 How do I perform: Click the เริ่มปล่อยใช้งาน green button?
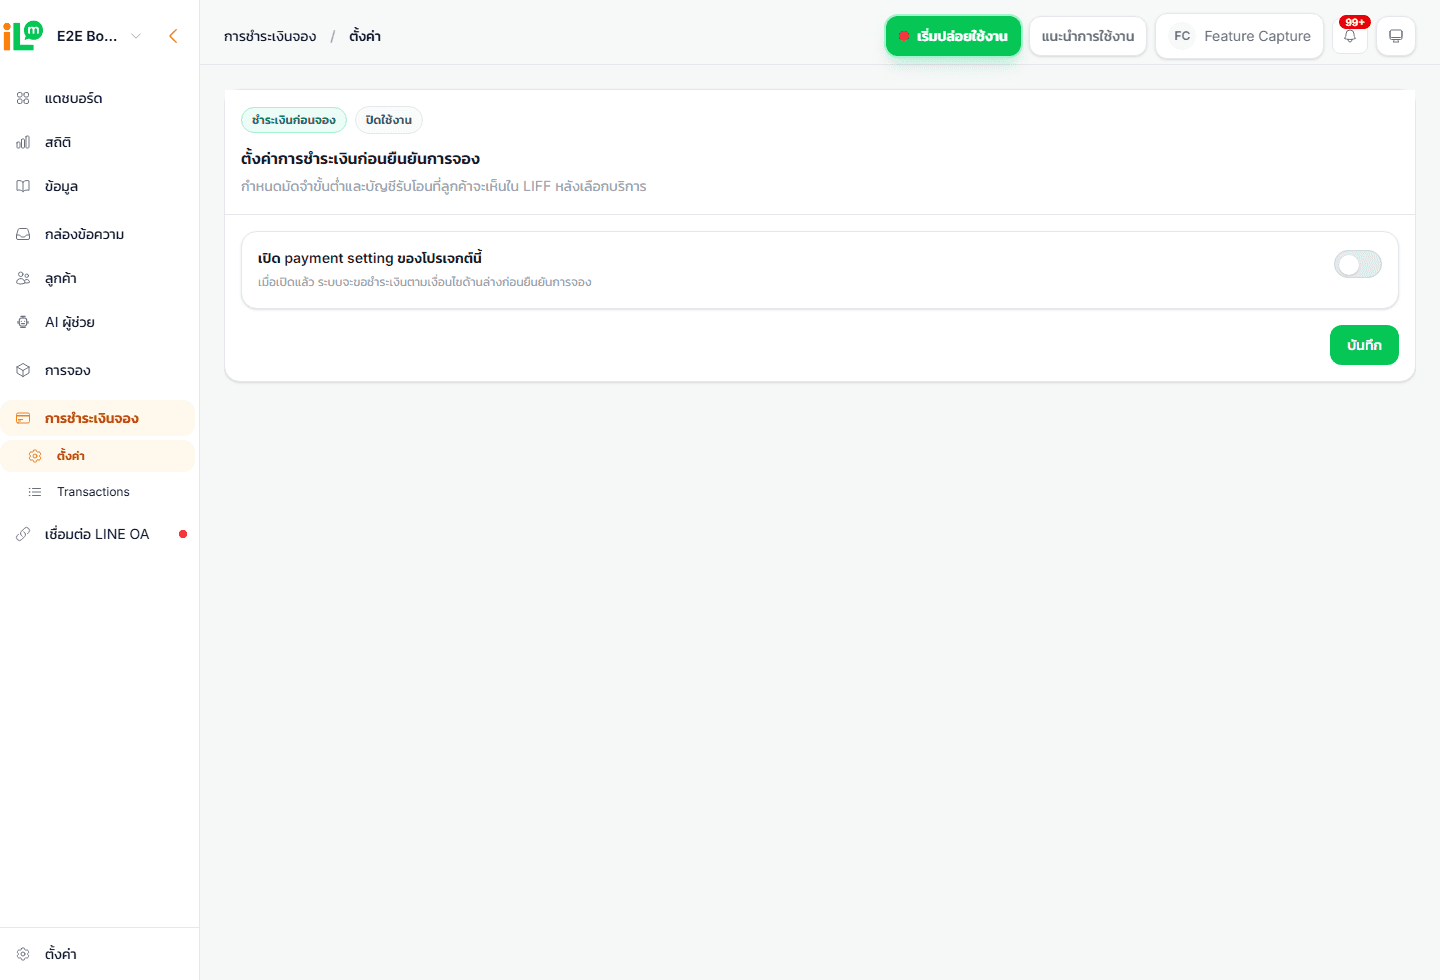(953, 36)
